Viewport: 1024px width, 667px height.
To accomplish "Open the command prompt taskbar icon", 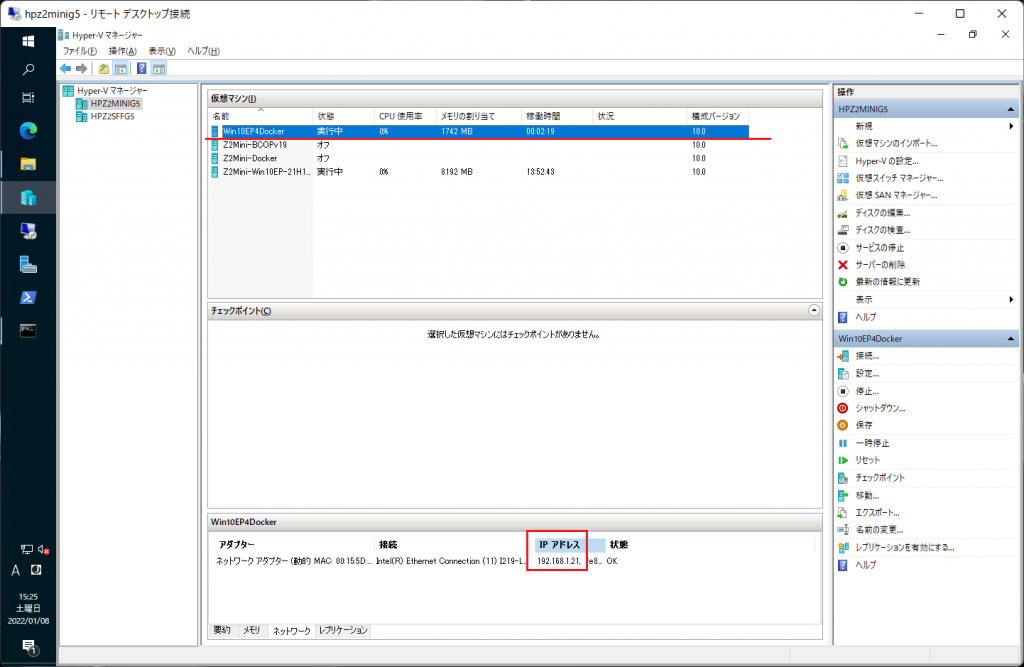I will point(28,331).
